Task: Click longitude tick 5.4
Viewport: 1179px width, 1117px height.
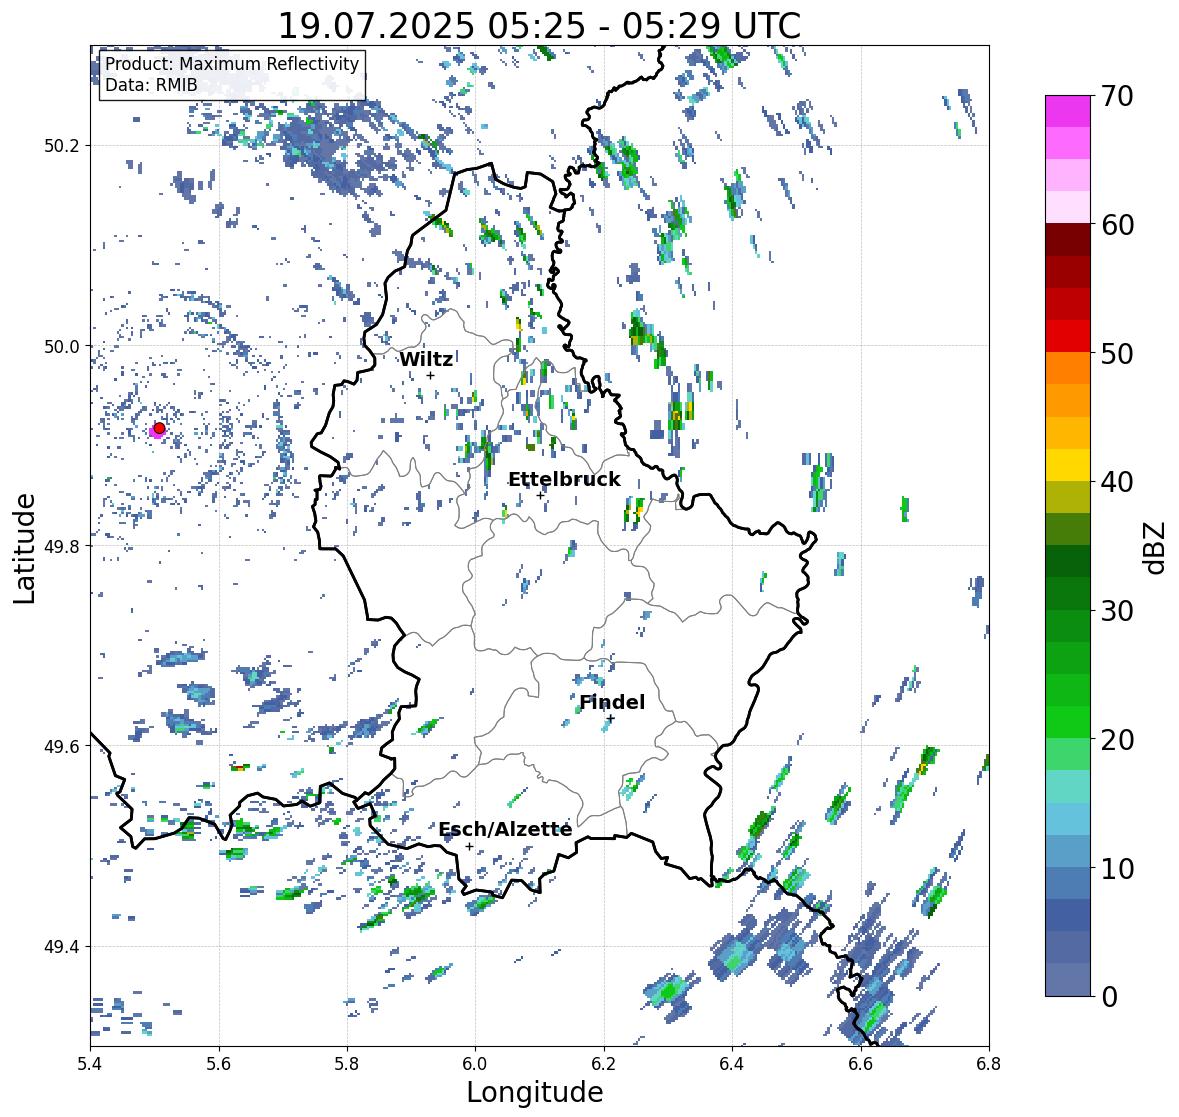Action: 90,1063
